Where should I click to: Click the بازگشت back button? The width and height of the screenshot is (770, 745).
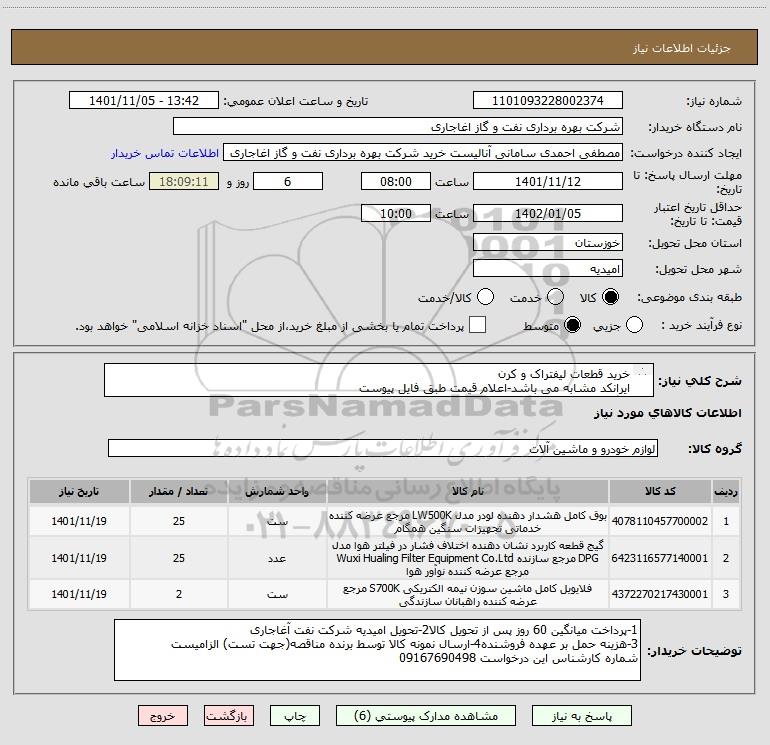tap(229, 716)
